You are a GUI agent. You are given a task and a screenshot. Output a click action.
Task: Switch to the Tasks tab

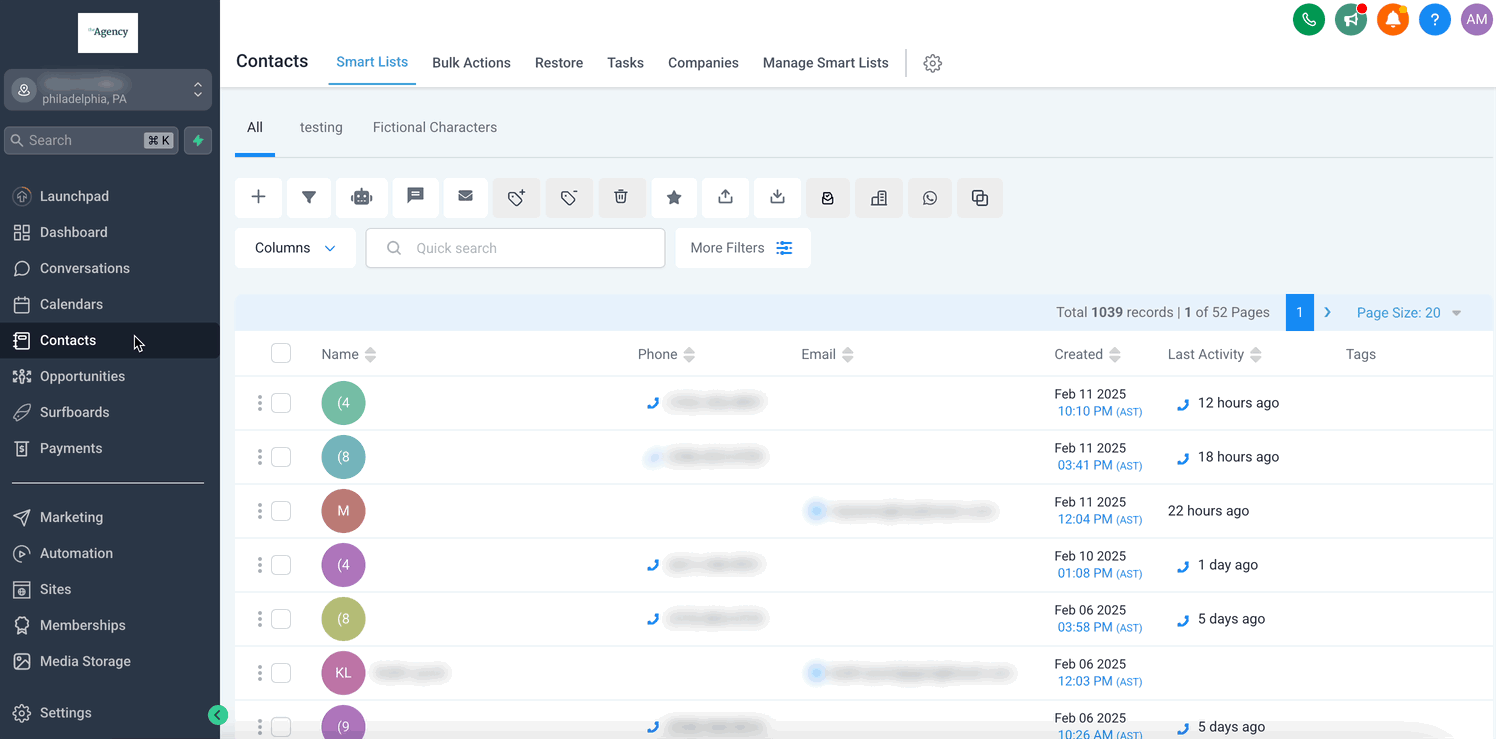(x=625, y=63)
